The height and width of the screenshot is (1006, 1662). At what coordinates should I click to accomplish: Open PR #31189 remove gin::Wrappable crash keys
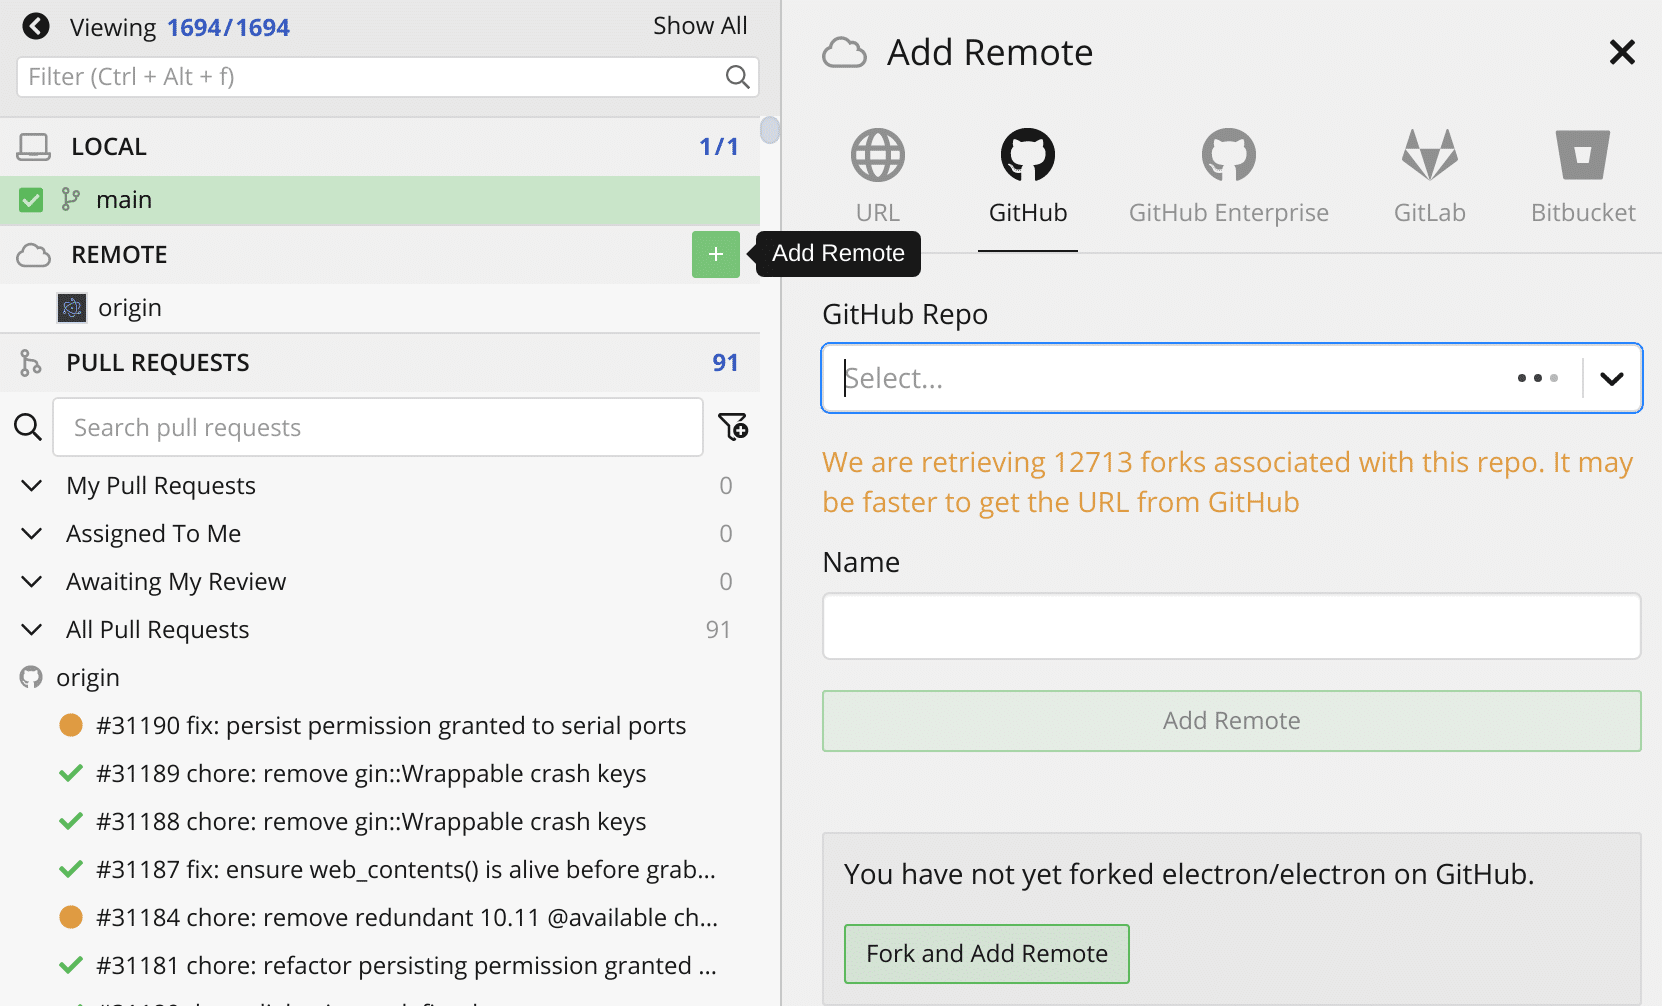[371, 773]
